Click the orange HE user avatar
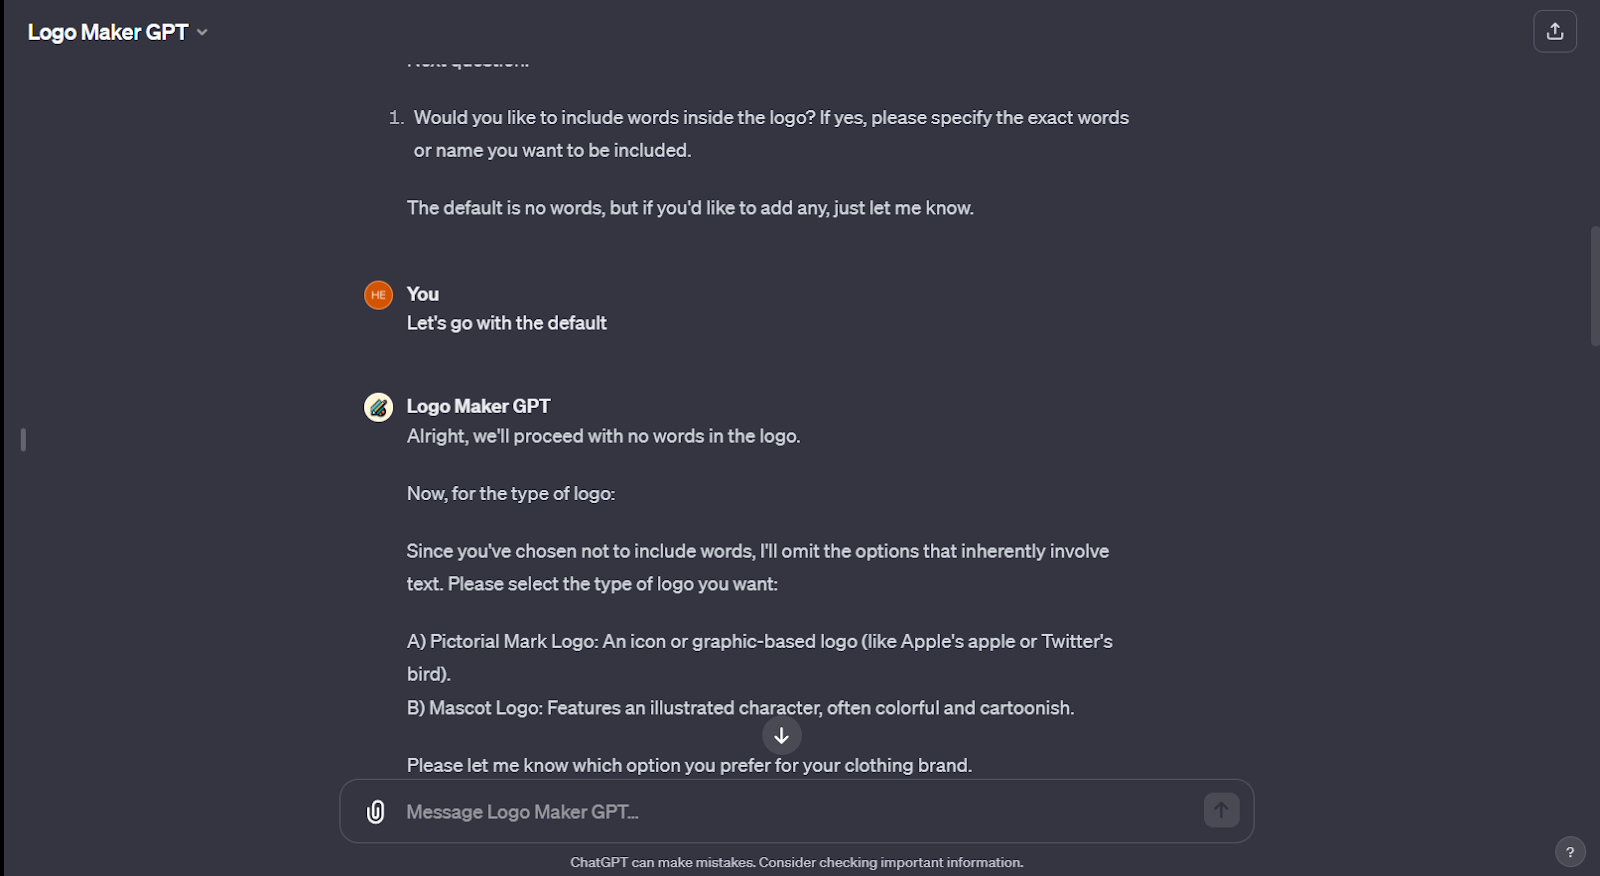The width and height of the screenshot is (1600, 876). click(378, 295)
